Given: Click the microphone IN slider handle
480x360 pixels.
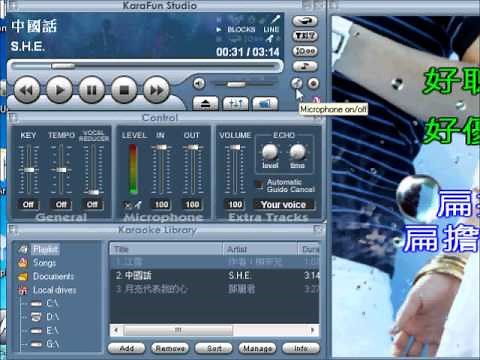Looking at the screenshot, I should tap(161, 147).
